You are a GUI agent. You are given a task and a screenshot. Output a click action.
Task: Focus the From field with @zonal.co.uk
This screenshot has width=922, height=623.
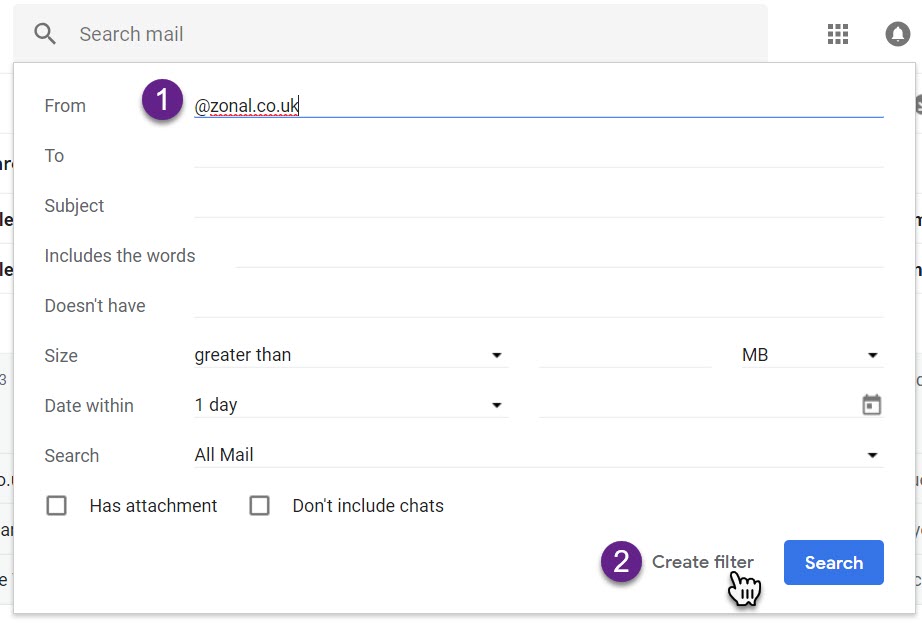click(x=539, y=106)
